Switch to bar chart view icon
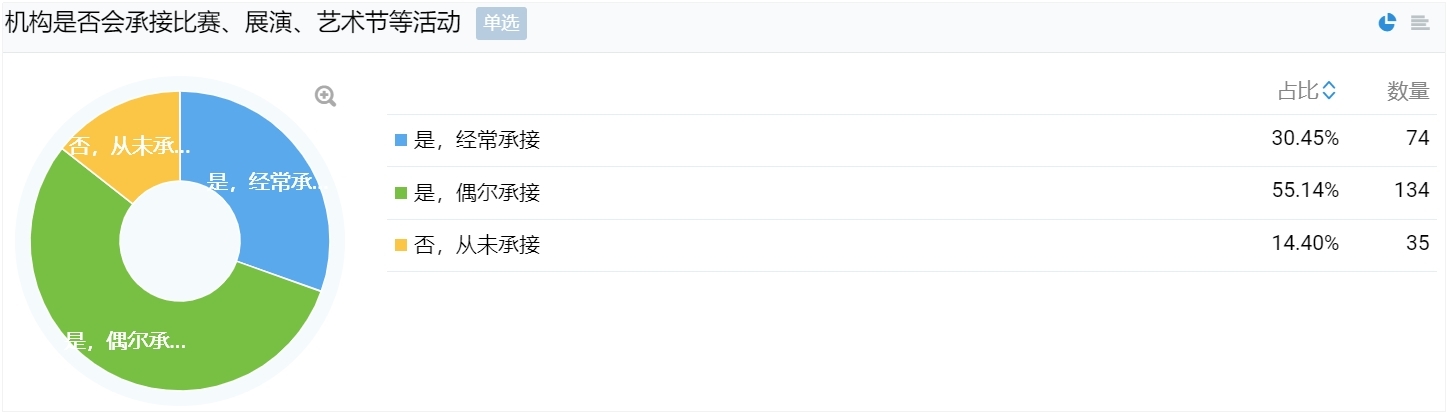1447x413 pixels. 1420,23
